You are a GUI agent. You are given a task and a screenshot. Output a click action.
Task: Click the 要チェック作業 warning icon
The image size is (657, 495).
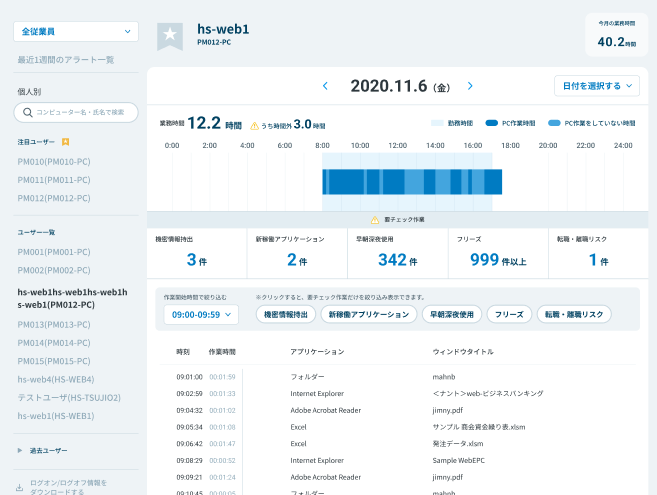(x=374, y=219)
